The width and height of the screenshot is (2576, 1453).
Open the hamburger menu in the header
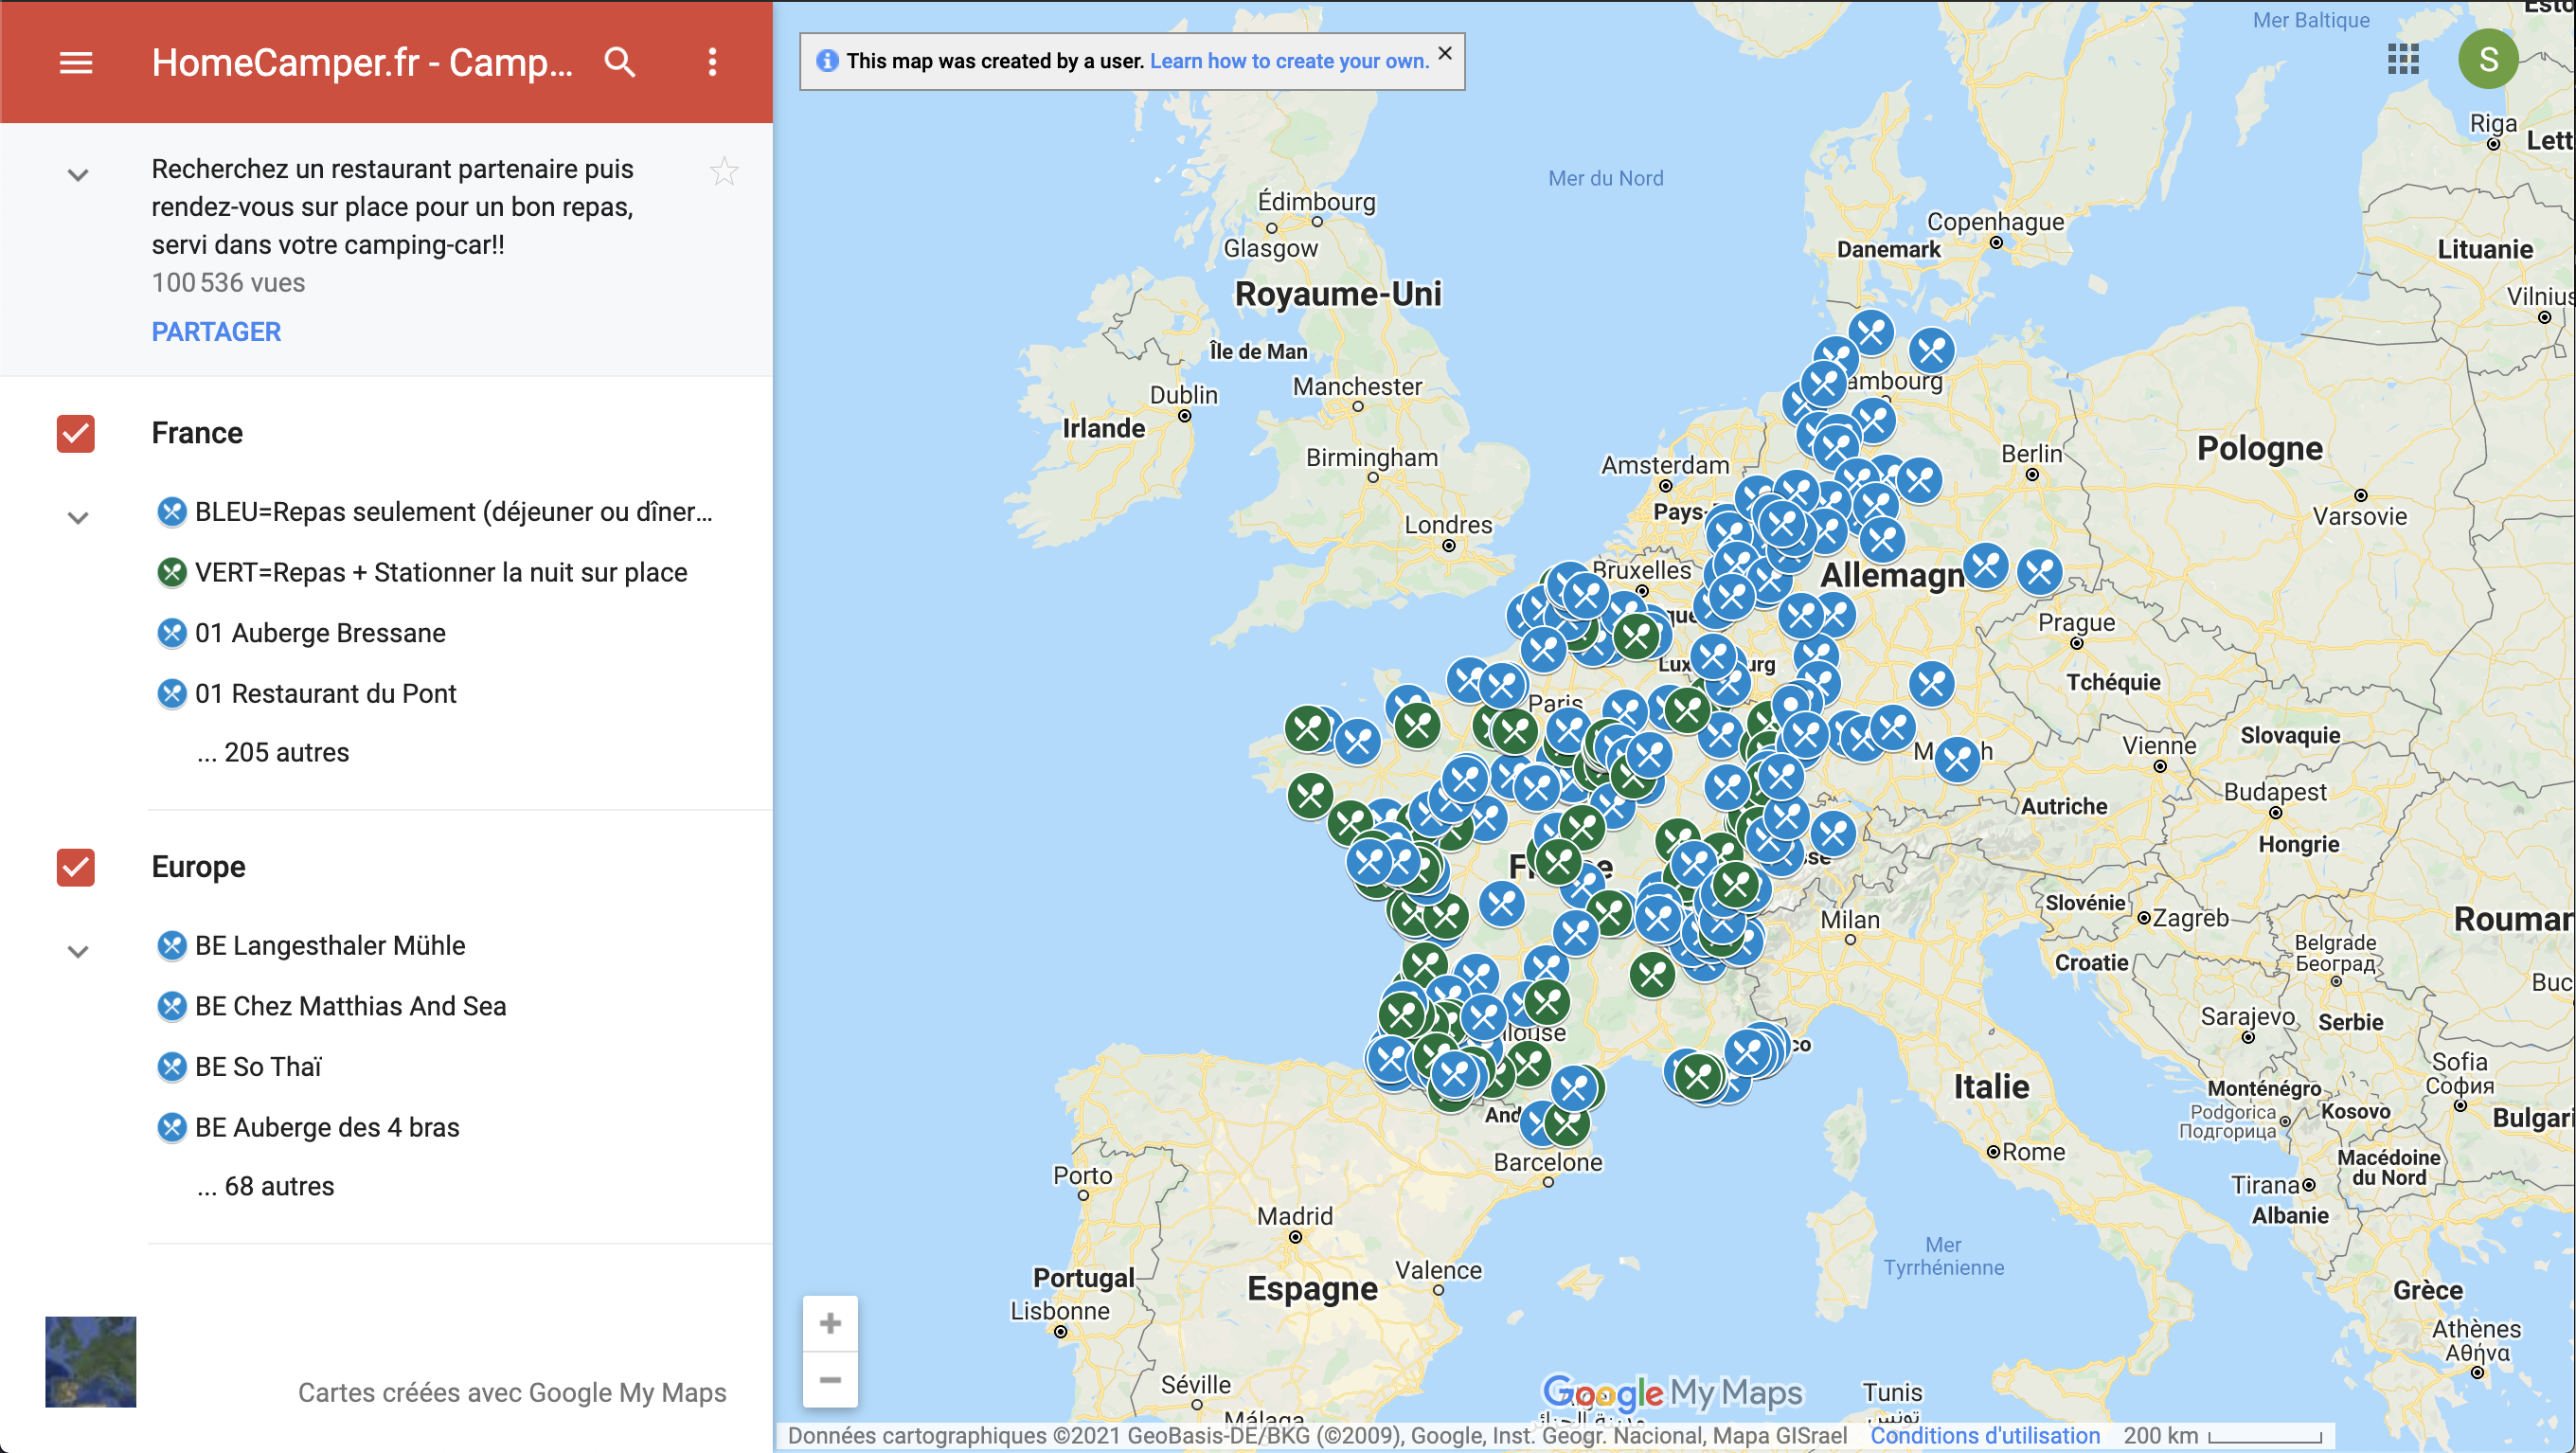coord(76,62)
